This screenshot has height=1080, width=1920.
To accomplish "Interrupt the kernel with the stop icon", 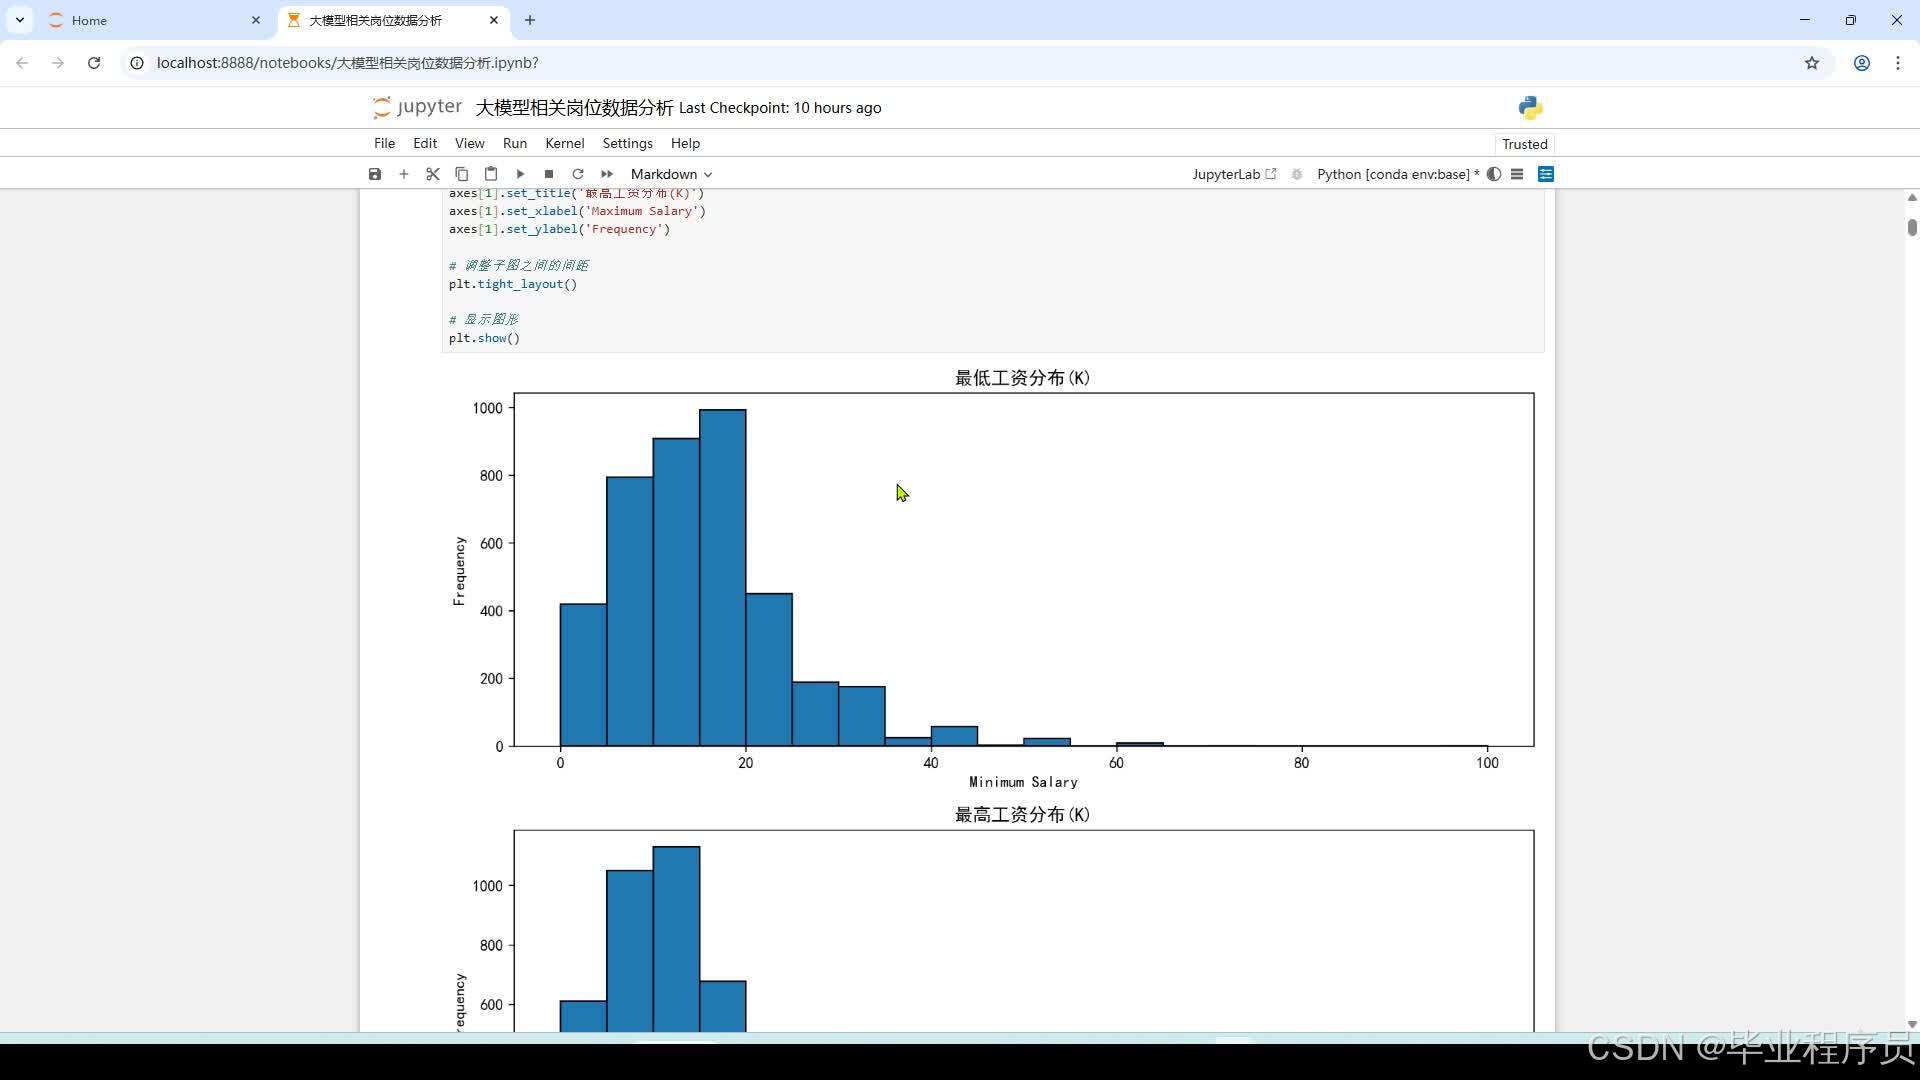I will point(549,174).
